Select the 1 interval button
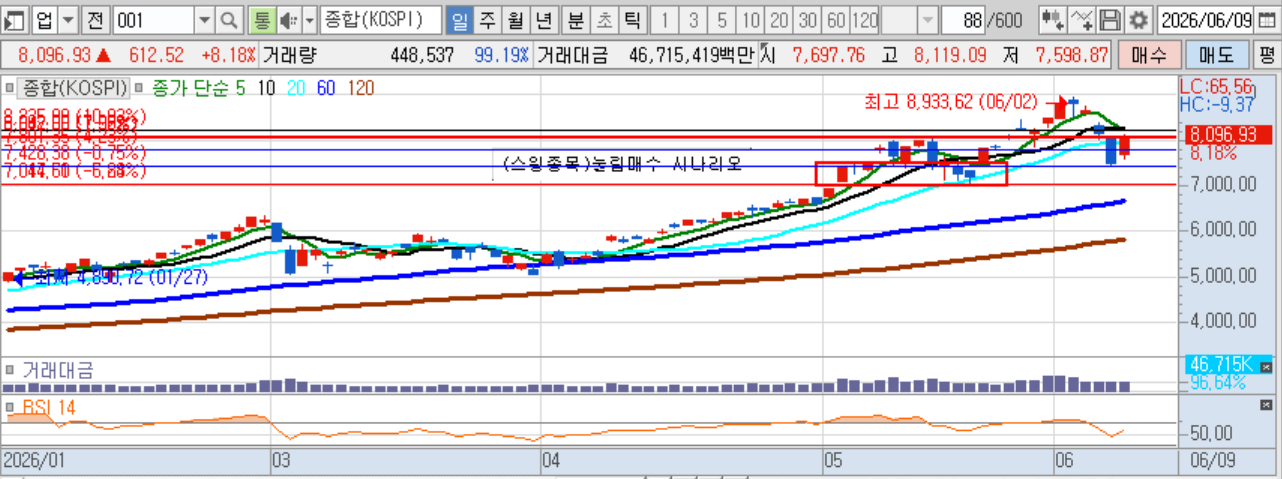 (x=666, y=19)
